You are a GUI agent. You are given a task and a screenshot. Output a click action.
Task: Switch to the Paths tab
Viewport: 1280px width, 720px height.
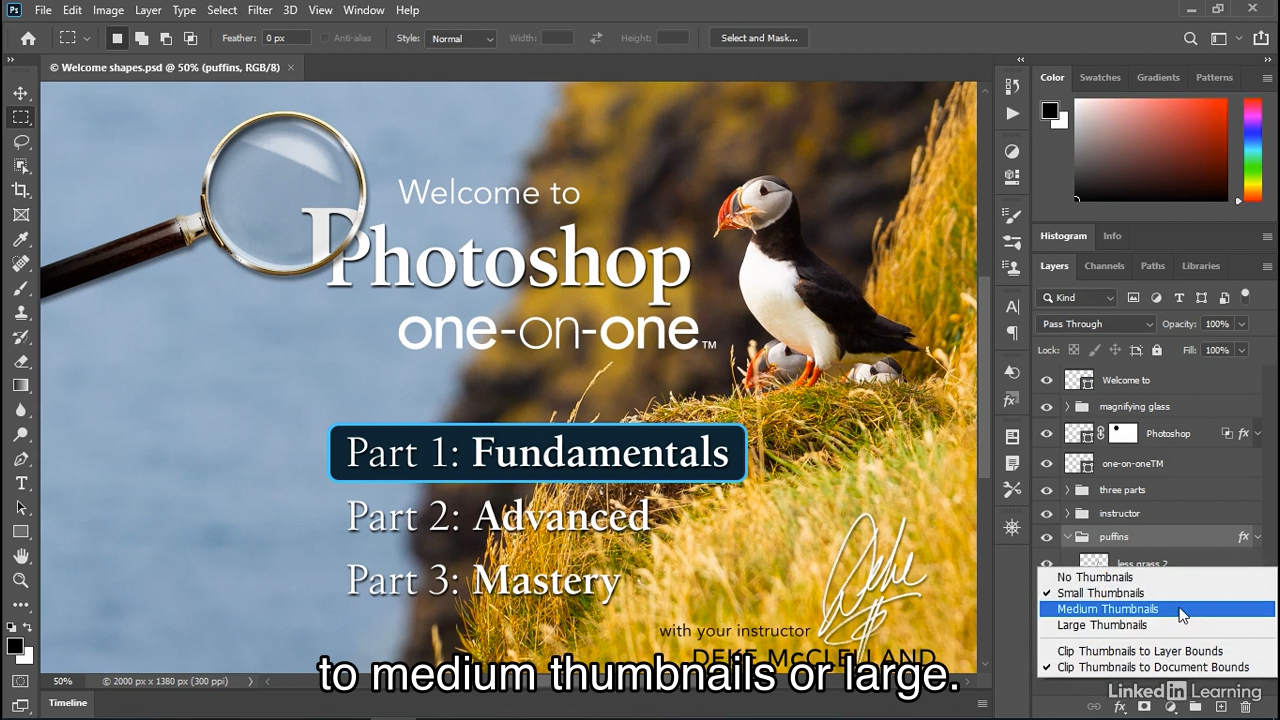(x=1153, y=266)
